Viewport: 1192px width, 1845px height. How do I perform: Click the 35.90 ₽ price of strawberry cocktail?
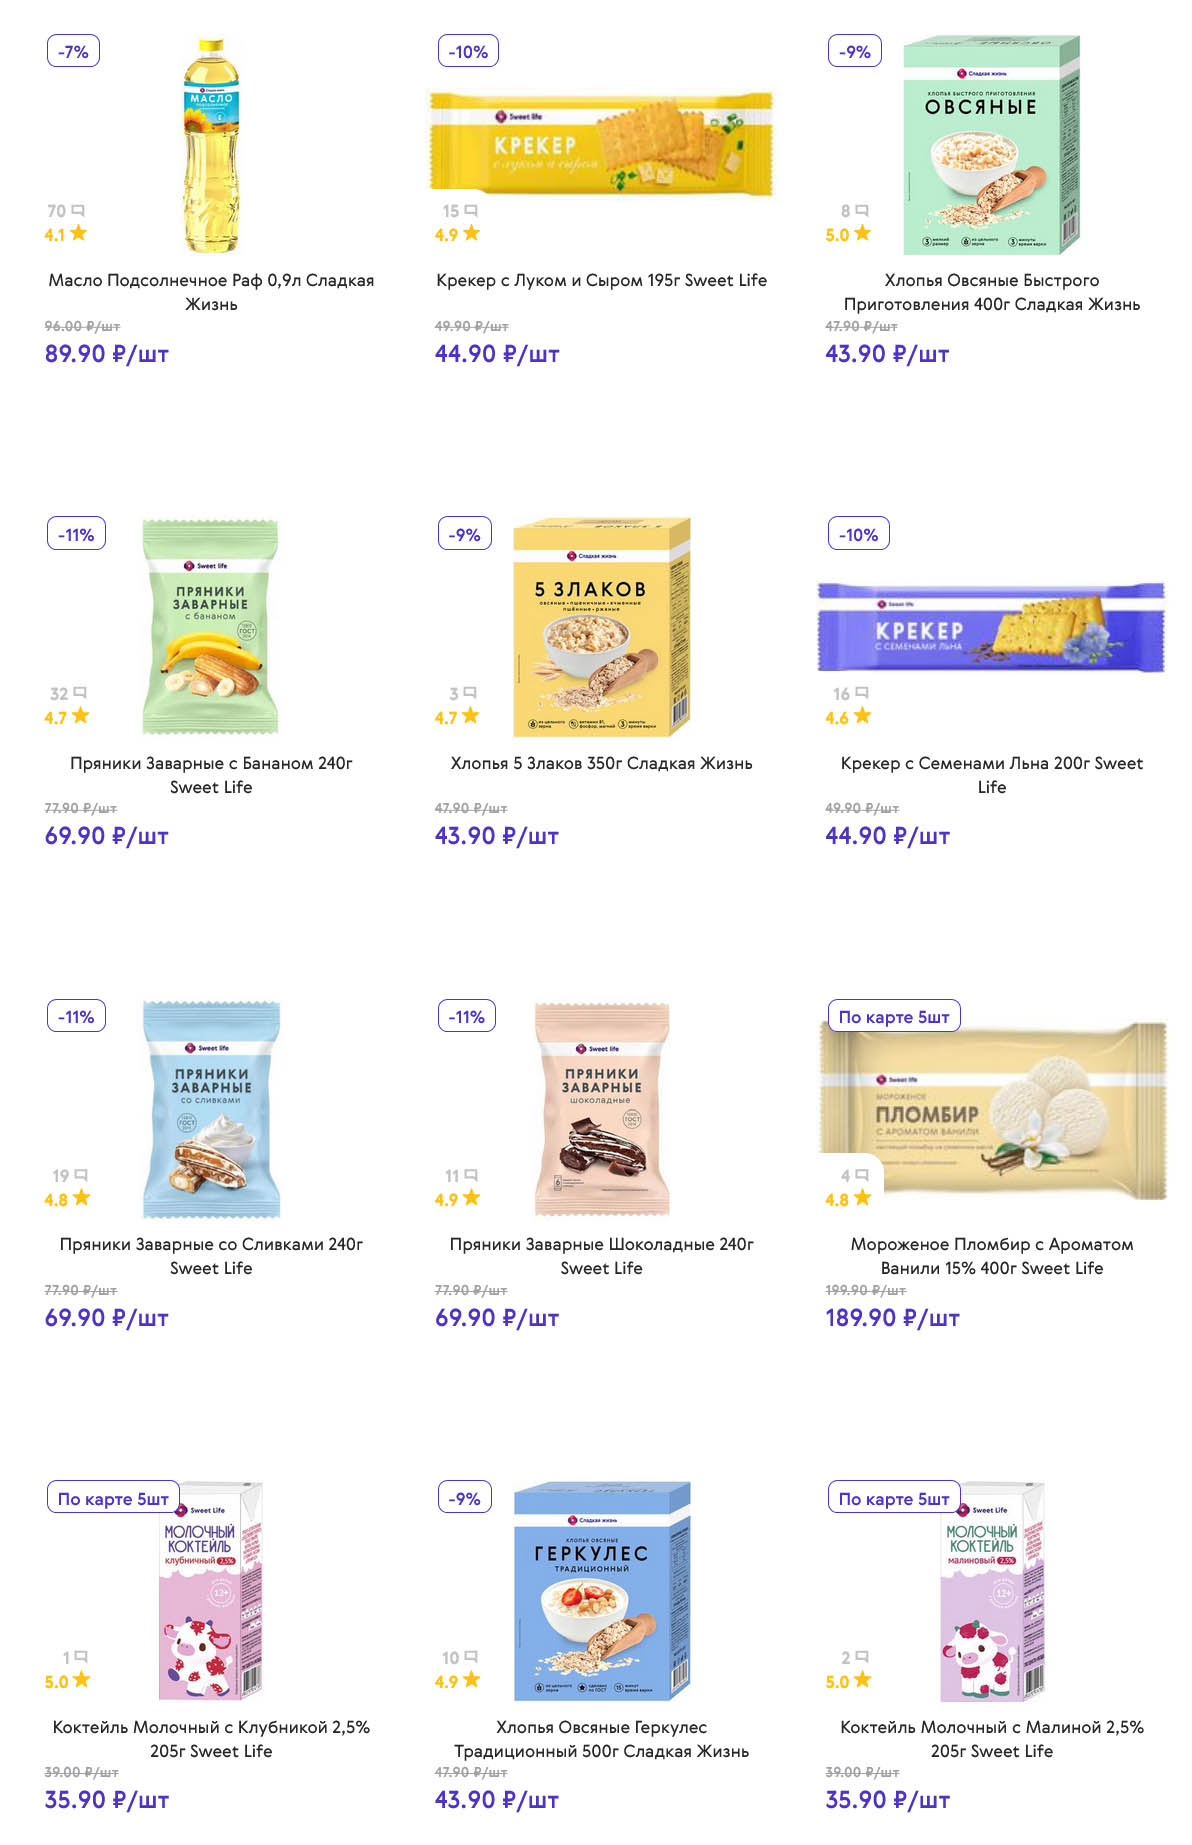pyautogui.click(x=106, y=1800)
